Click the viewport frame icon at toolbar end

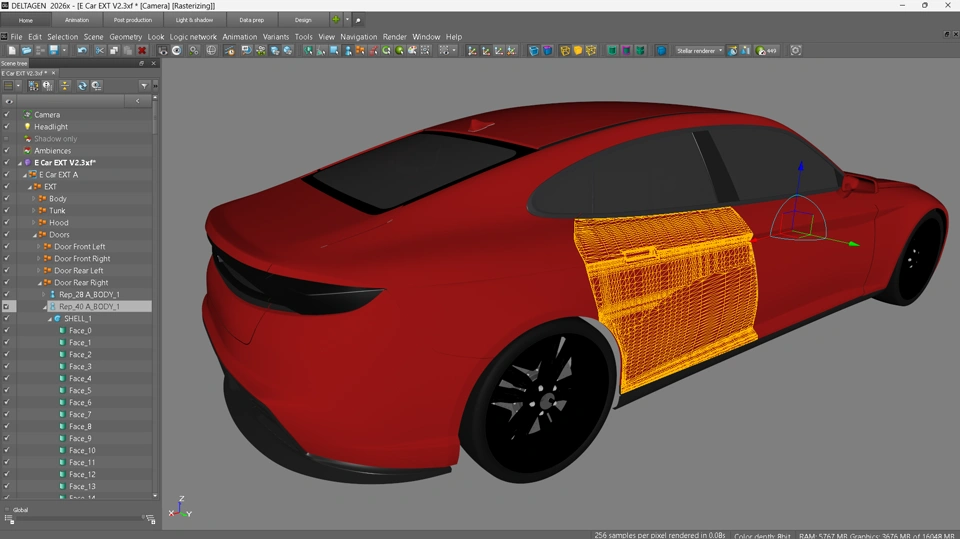click(795, 51)
